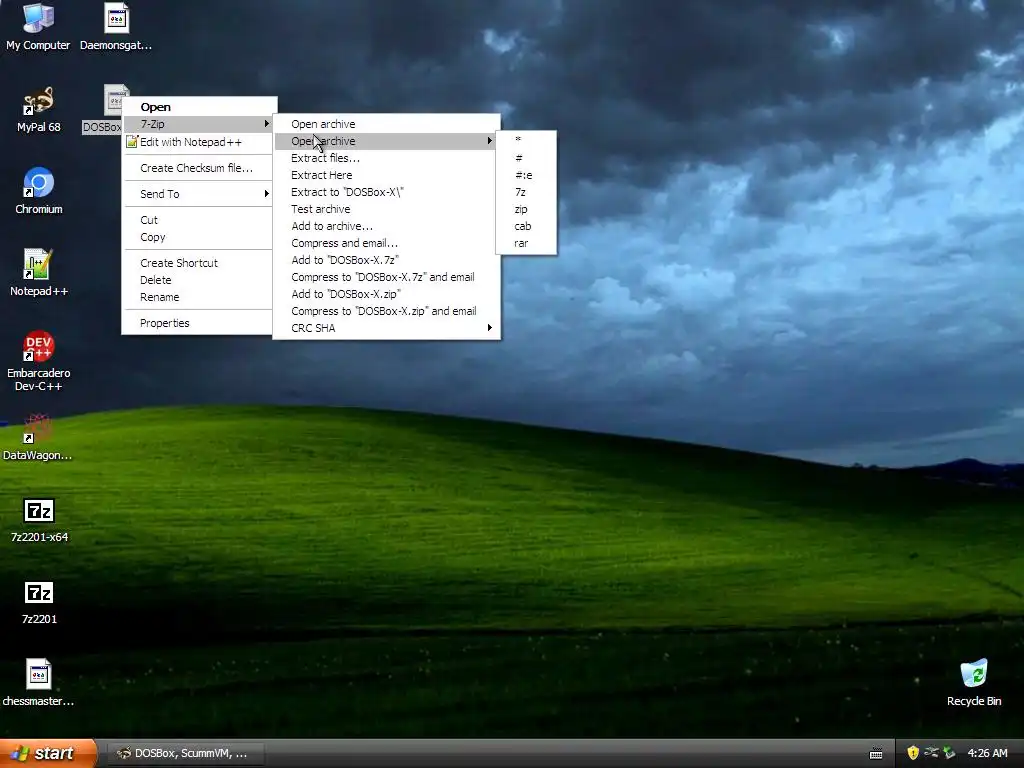Choose Edit with Notepad++ in the context menu
The width and height of the screenshot is (1024, 768).
[x=199, y=142]
